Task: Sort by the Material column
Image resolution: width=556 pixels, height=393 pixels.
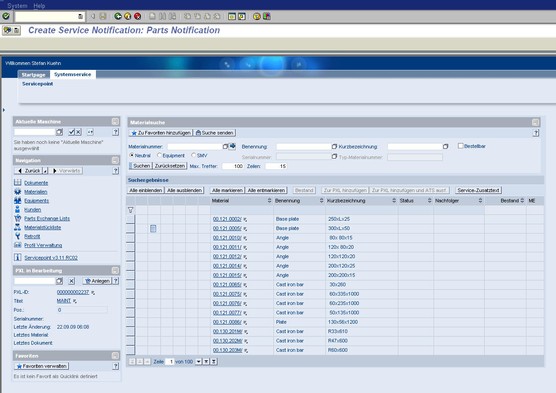Action: 269,201
